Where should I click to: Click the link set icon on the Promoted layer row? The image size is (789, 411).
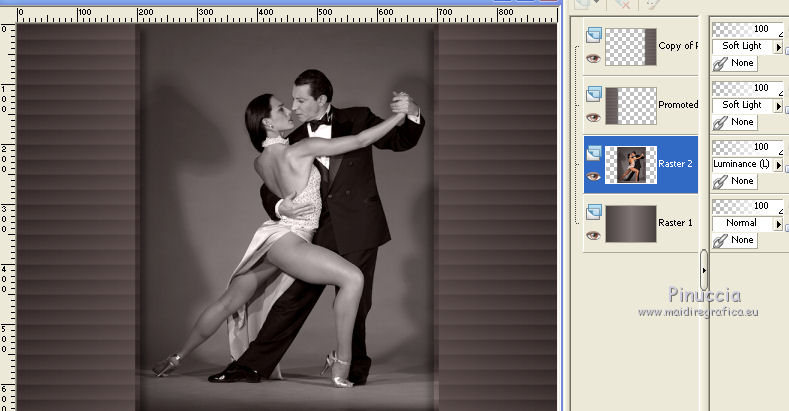[x=720, y=122]
